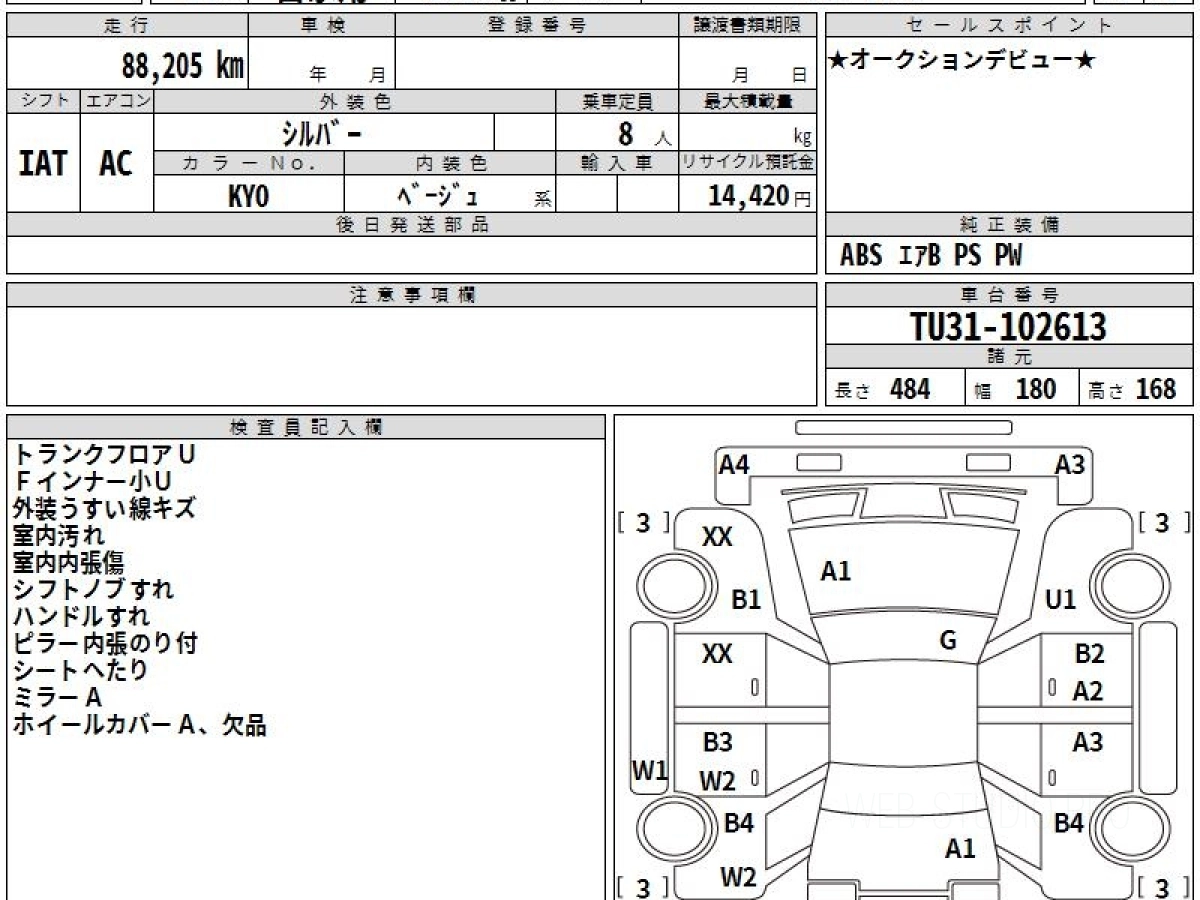Click the 走行 header cell
Image resolution: width=1200 pixels, height=900 pixels.
pos(127,25)
